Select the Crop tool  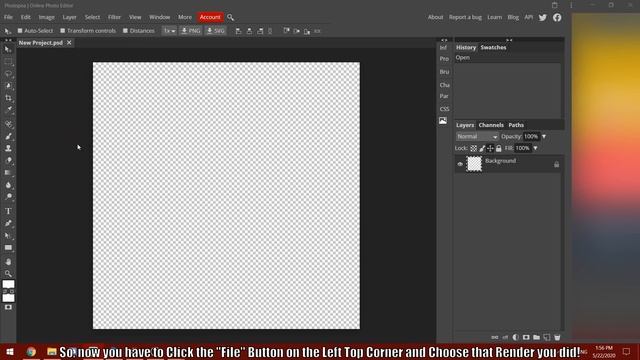(x=8, y=98)
